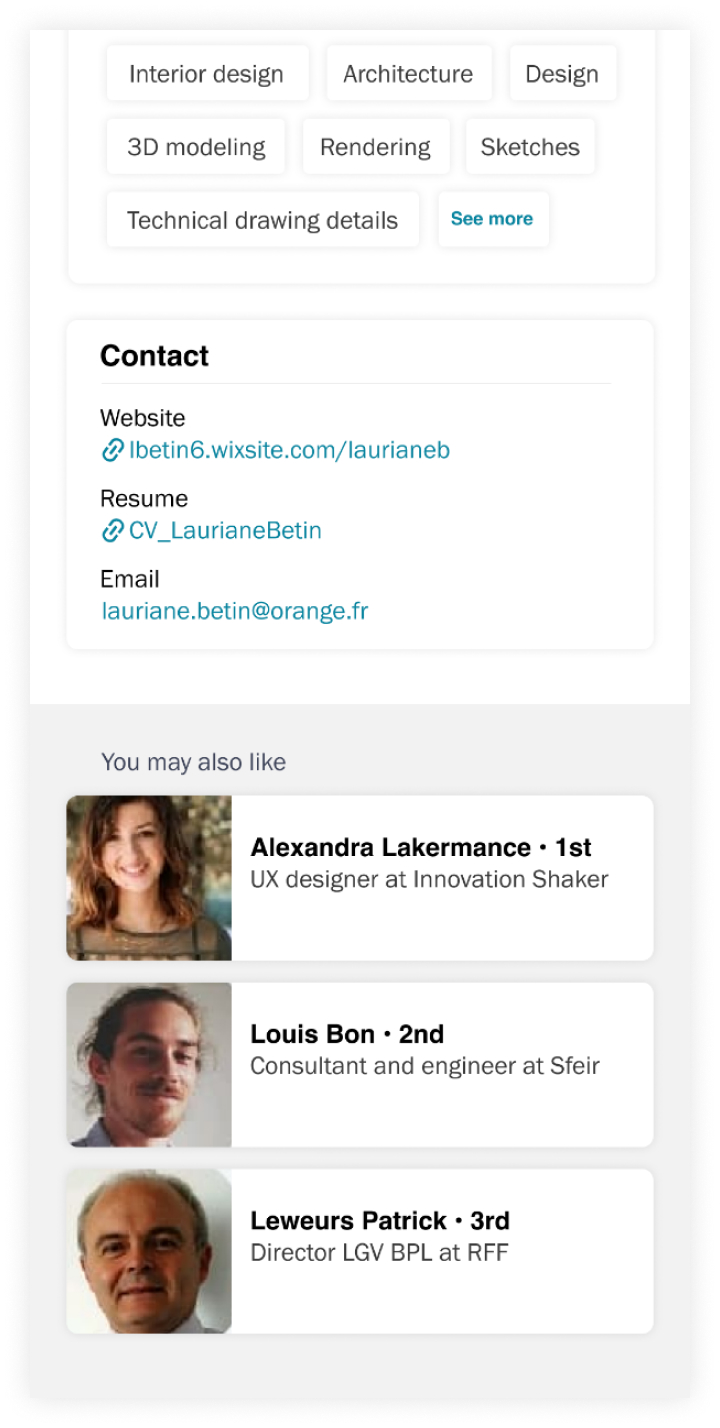
Task: Open Alexandra Lakermance's profile photo
Action: [x=149, y=878]
